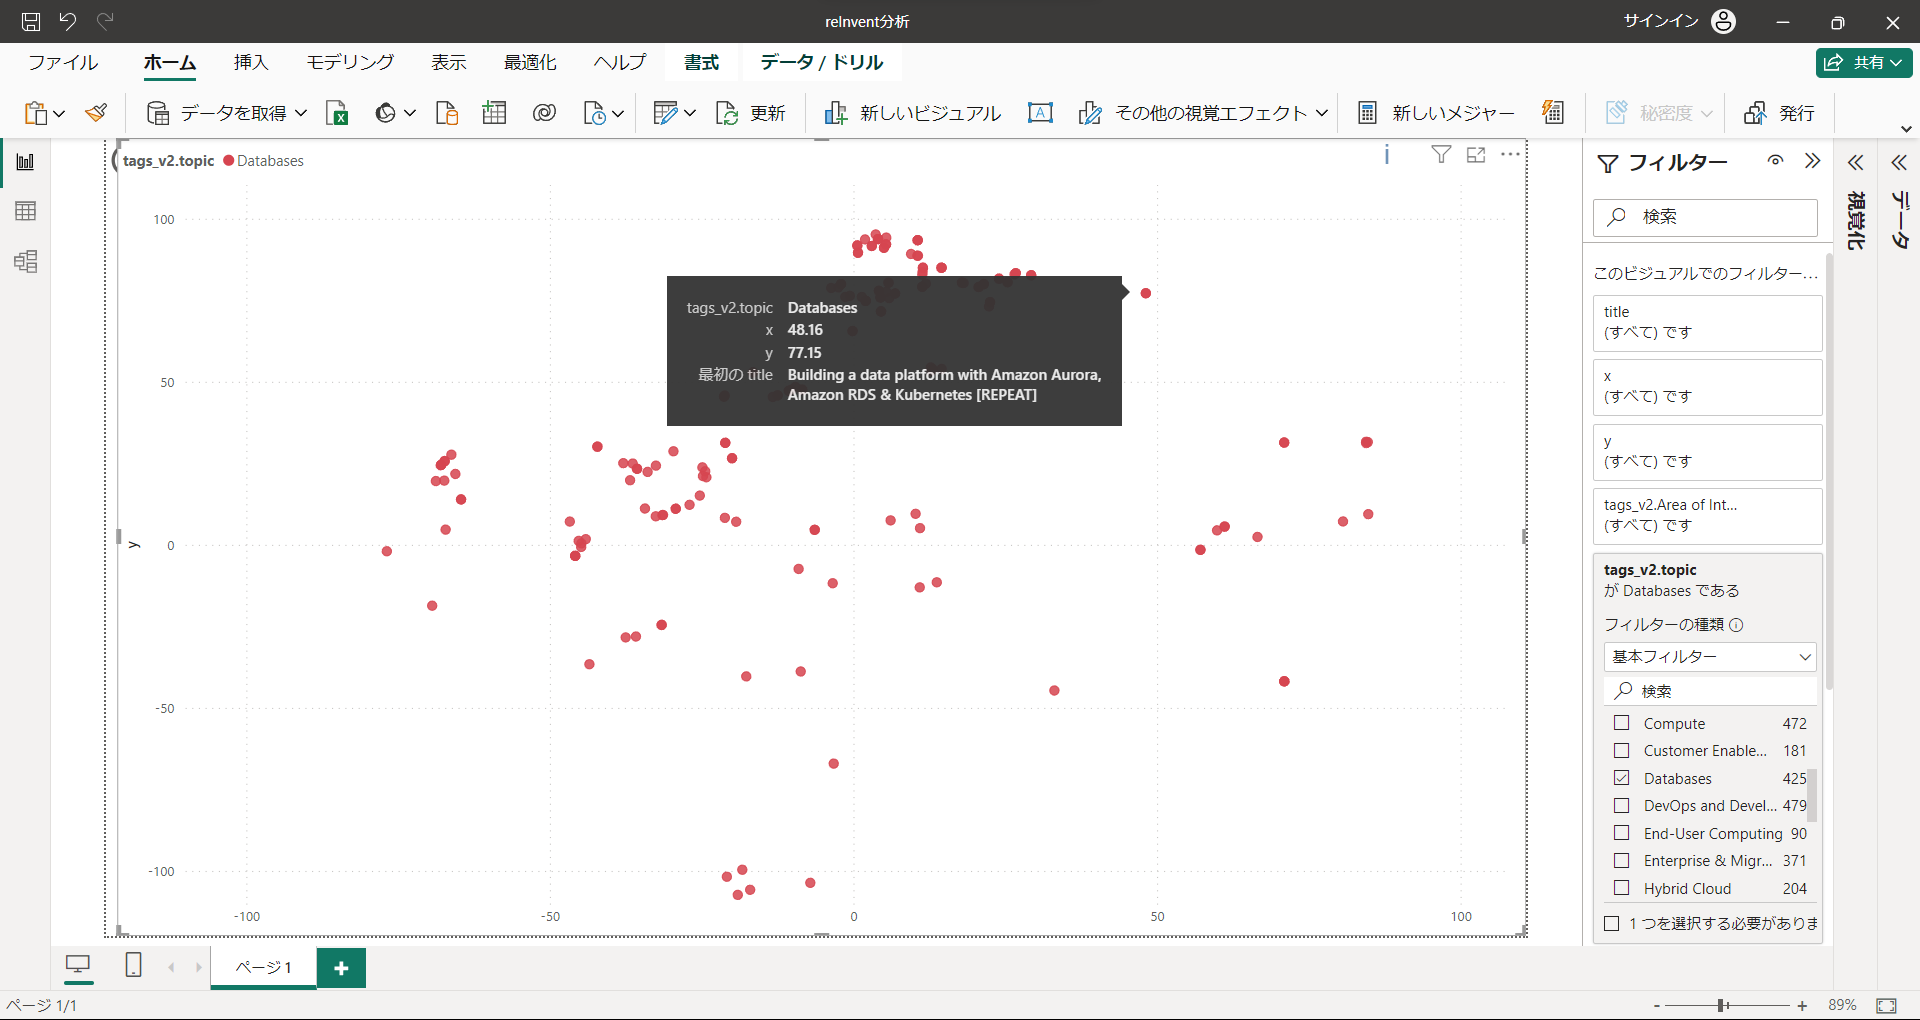1920x1020 pixels.
Task: Click the zoom slider handle
Action: (x=1722, y=1005)
